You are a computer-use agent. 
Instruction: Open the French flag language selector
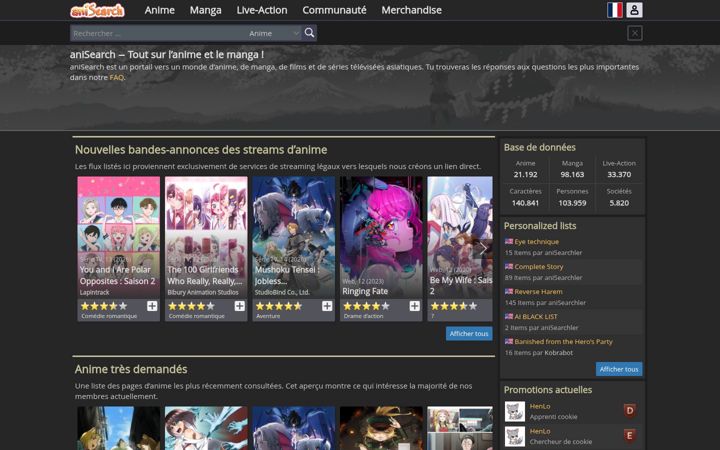(x=614, y=10)
